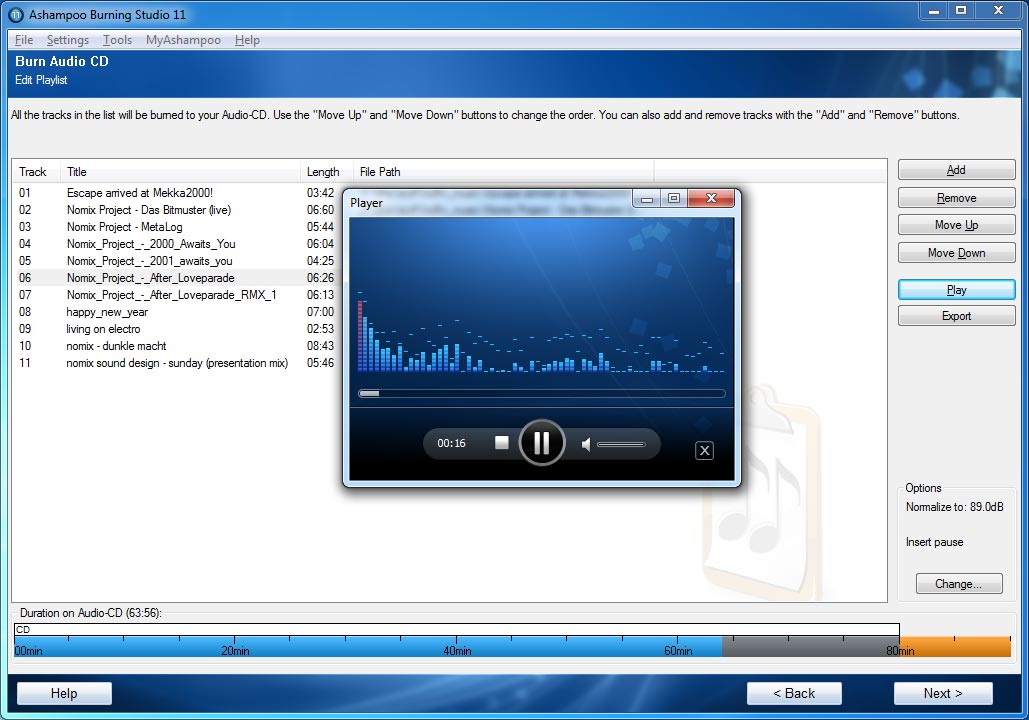
Task: Select track "nomix - dunkle macht"
Action: pyautogui.click(x=116, y=347)
